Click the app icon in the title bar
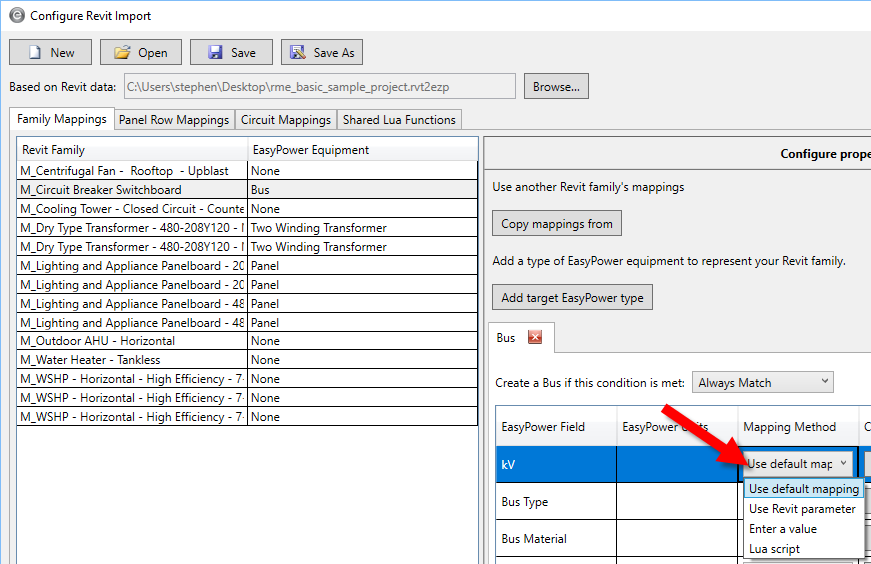The image size is (871, 564). click(16, 15)
